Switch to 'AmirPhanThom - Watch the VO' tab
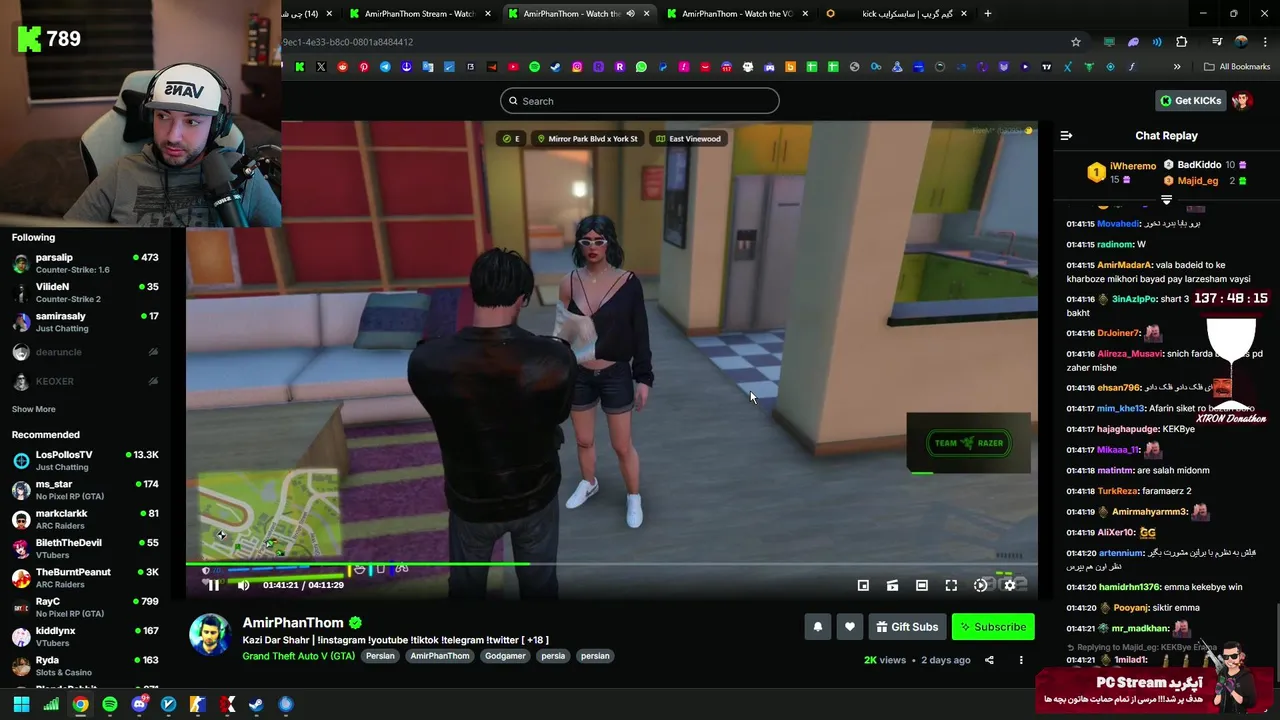Screen dimensions: 1280x720 click(x=736, y=14)
